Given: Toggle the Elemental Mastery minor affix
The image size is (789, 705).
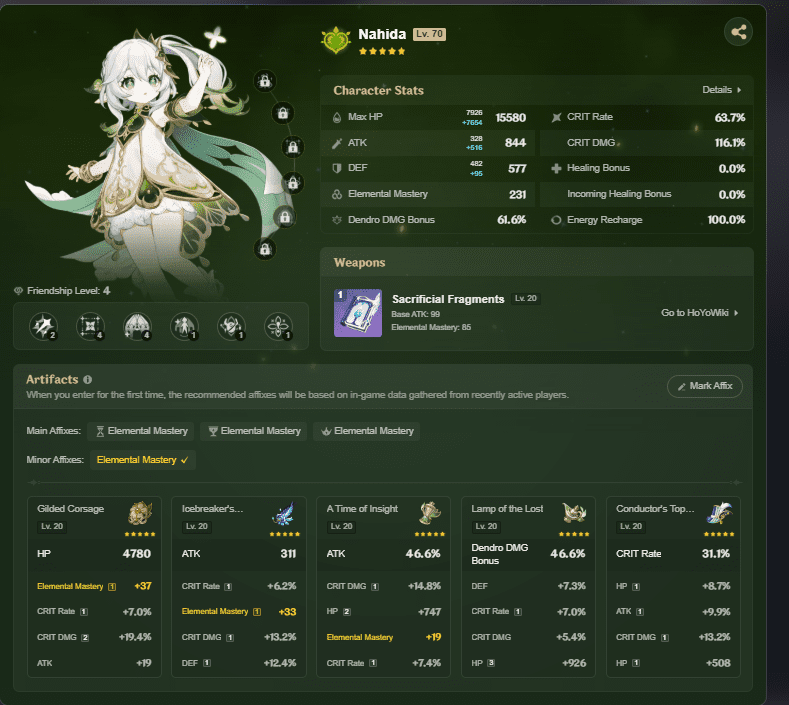Looking at the screenshot, I should [x=143, y=460].
